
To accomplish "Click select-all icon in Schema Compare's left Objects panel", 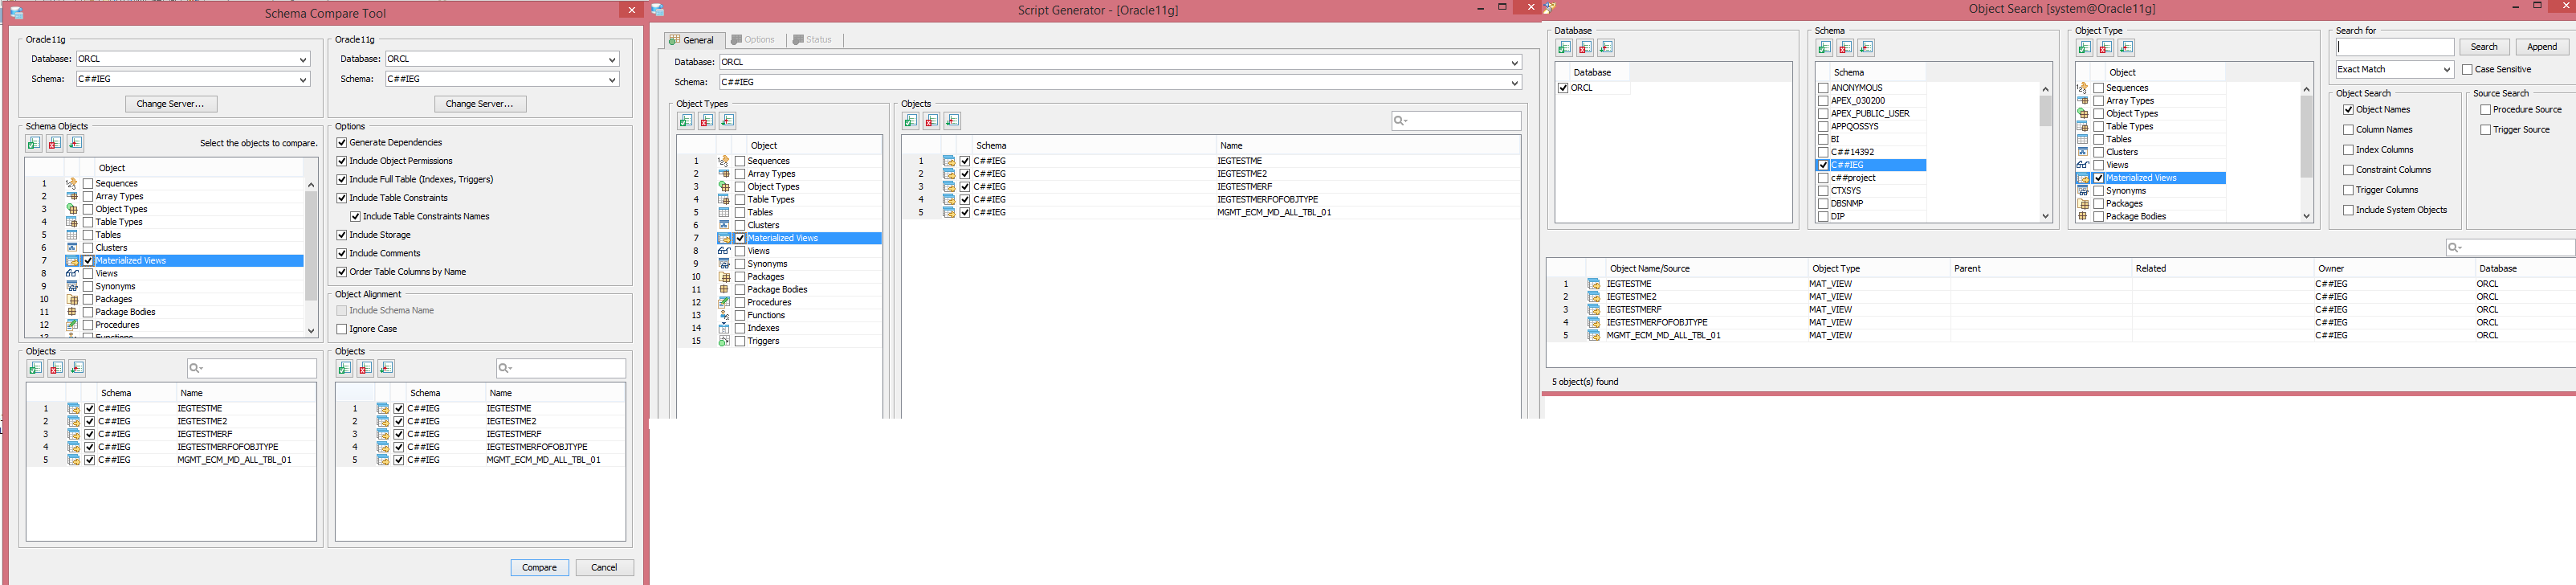I will 35,369.
